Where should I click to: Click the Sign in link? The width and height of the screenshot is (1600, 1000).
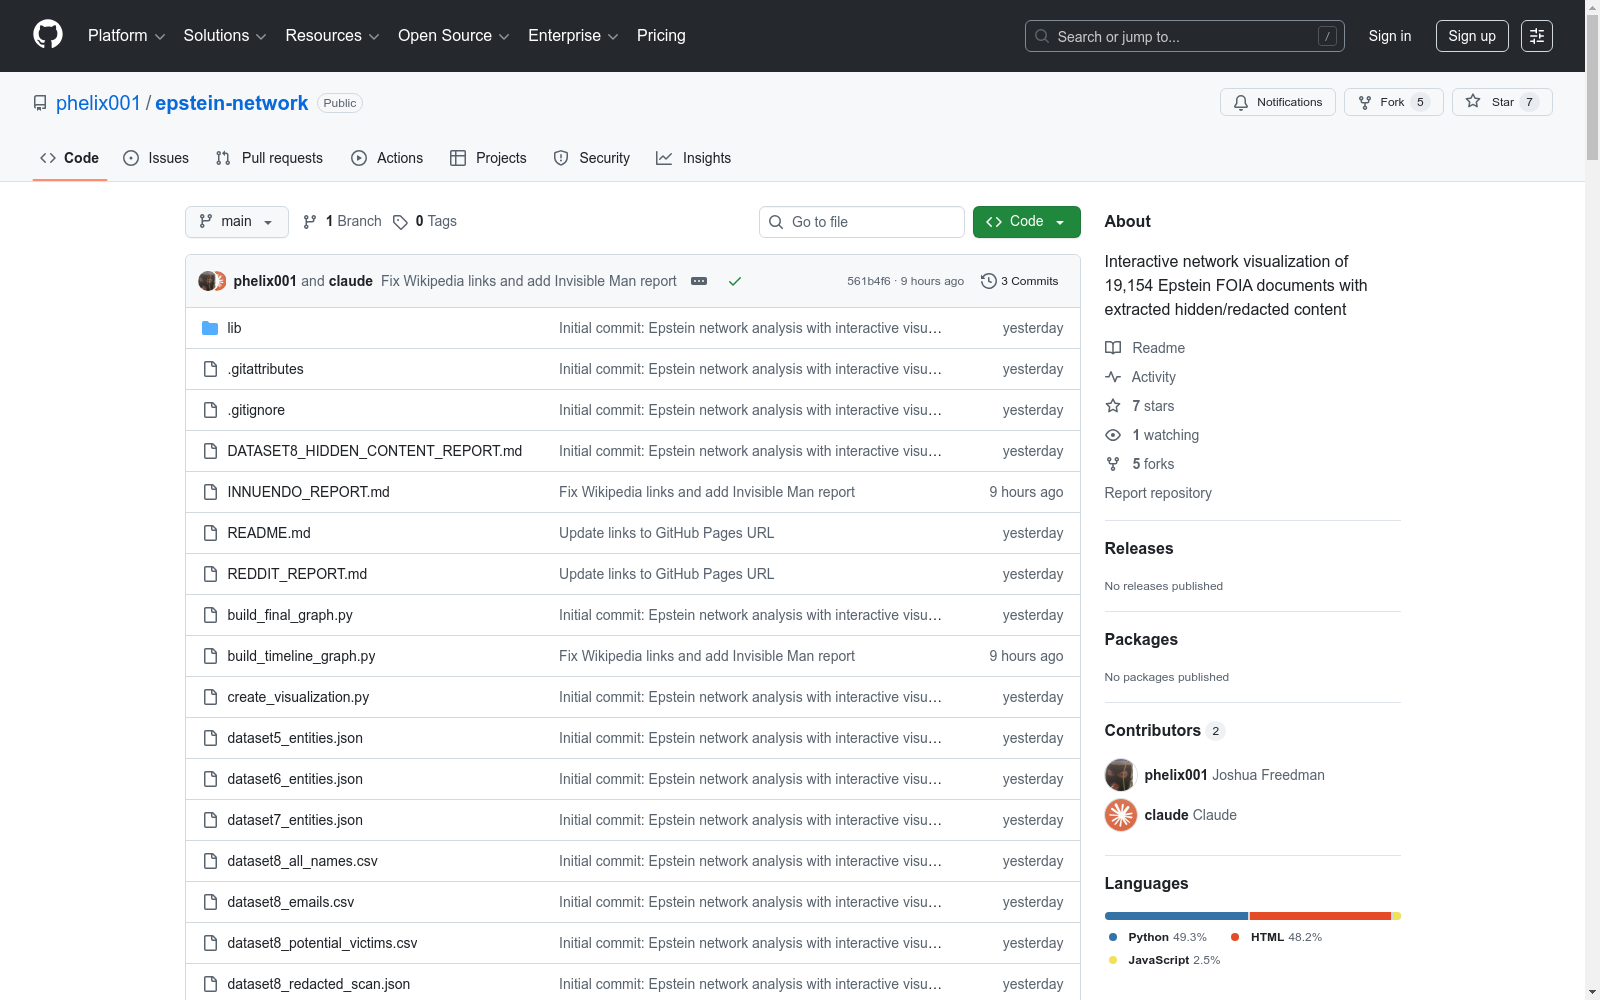[x=1390, y=36]
